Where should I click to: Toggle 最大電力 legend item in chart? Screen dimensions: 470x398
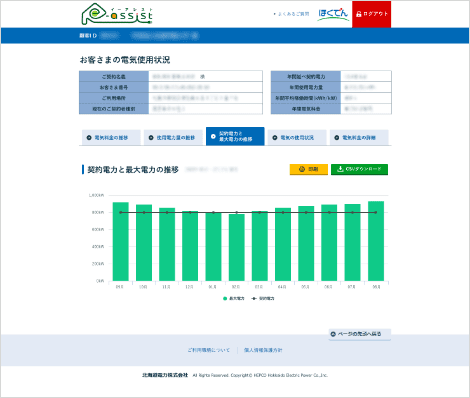pos(233,298)
